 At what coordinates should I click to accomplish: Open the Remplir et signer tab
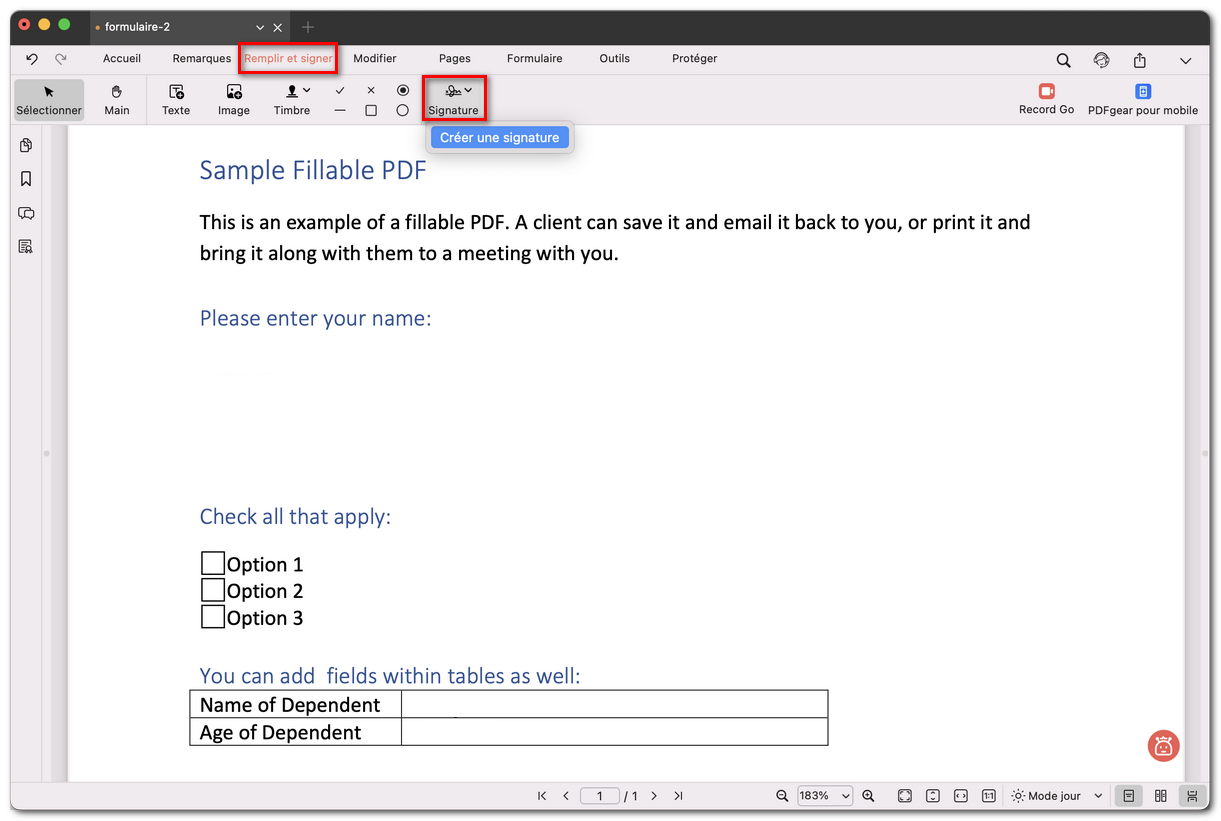288,59
